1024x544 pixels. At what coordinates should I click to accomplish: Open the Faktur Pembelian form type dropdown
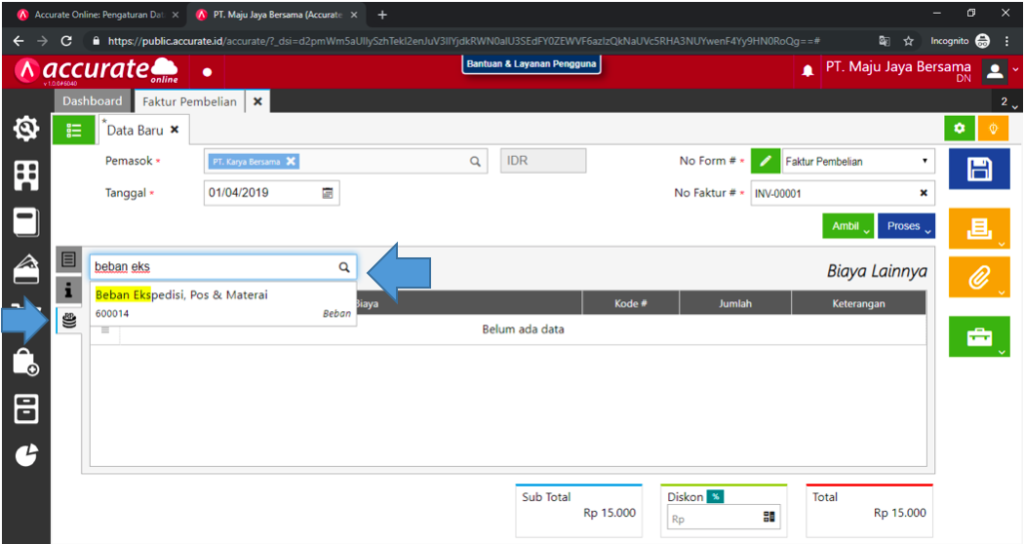point(859,161)
